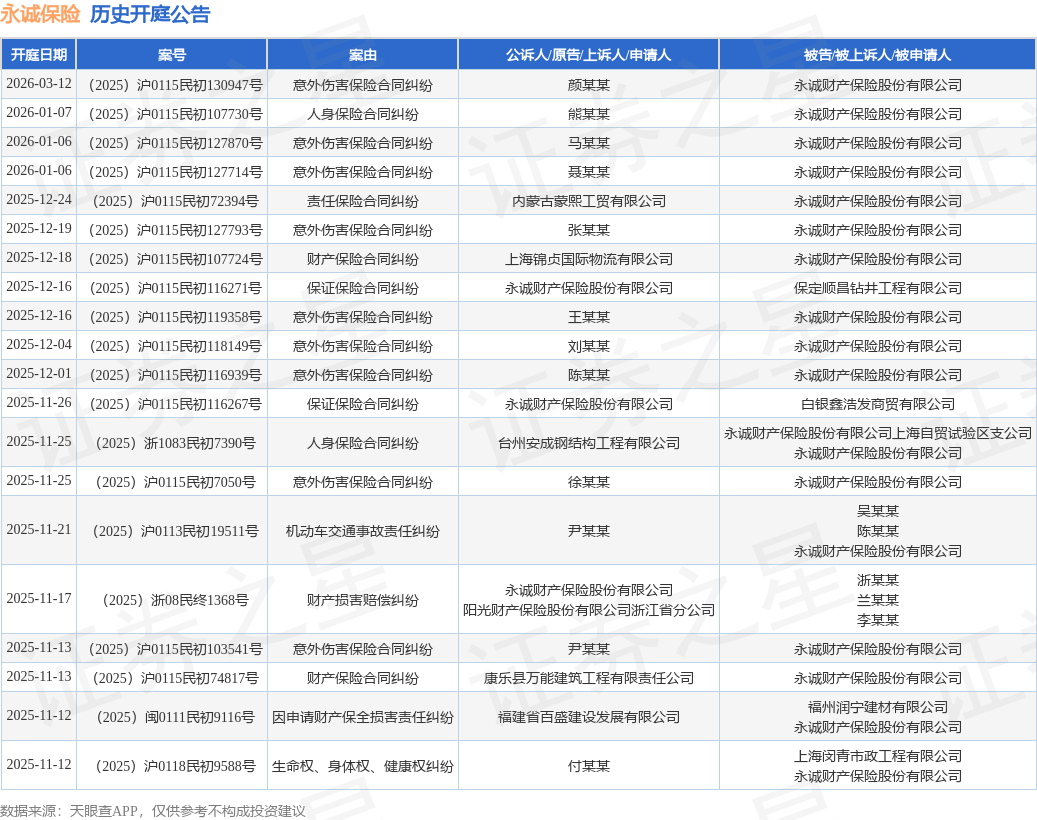This screenshot has width=1037, height=820.
Task: Click defendant 上海闵青市政工程有限公司
Action: point(878,757)
